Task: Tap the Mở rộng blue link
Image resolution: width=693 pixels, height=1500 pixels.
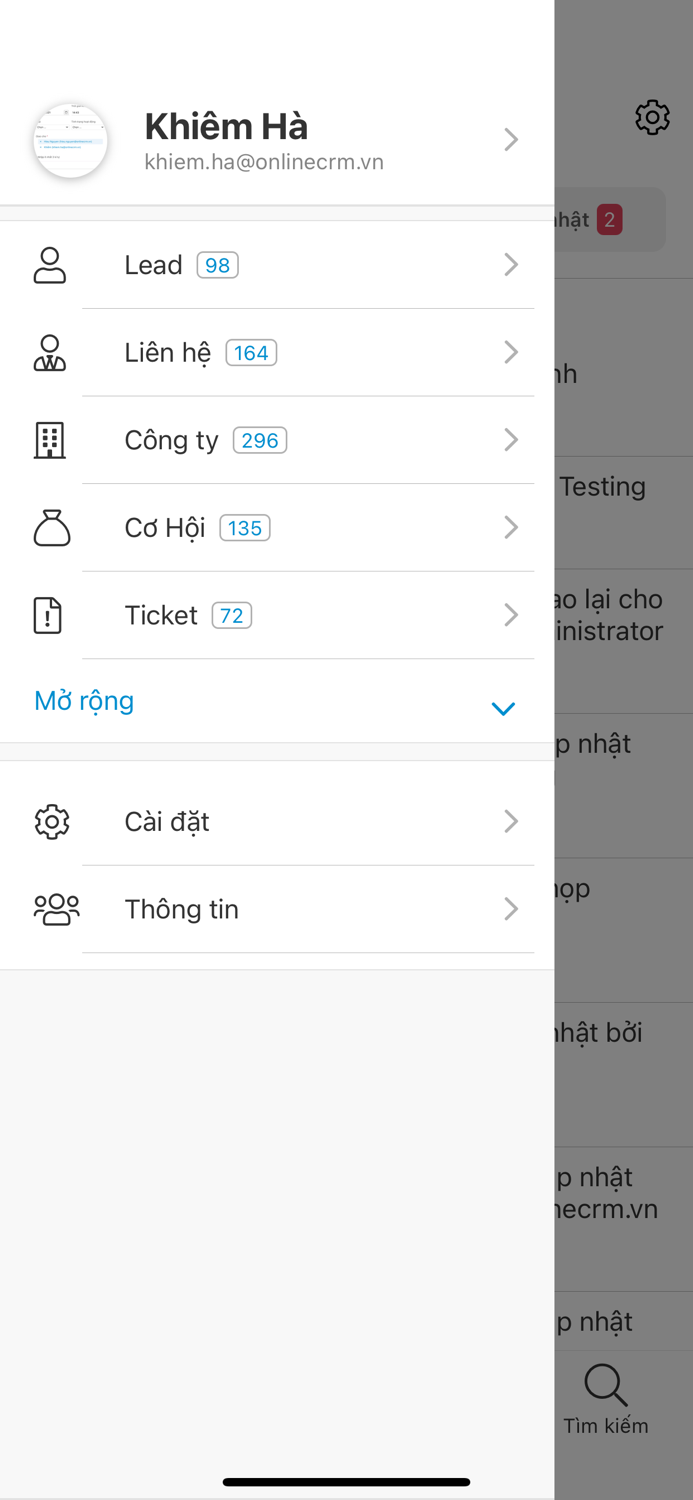Action: point(84,701)
